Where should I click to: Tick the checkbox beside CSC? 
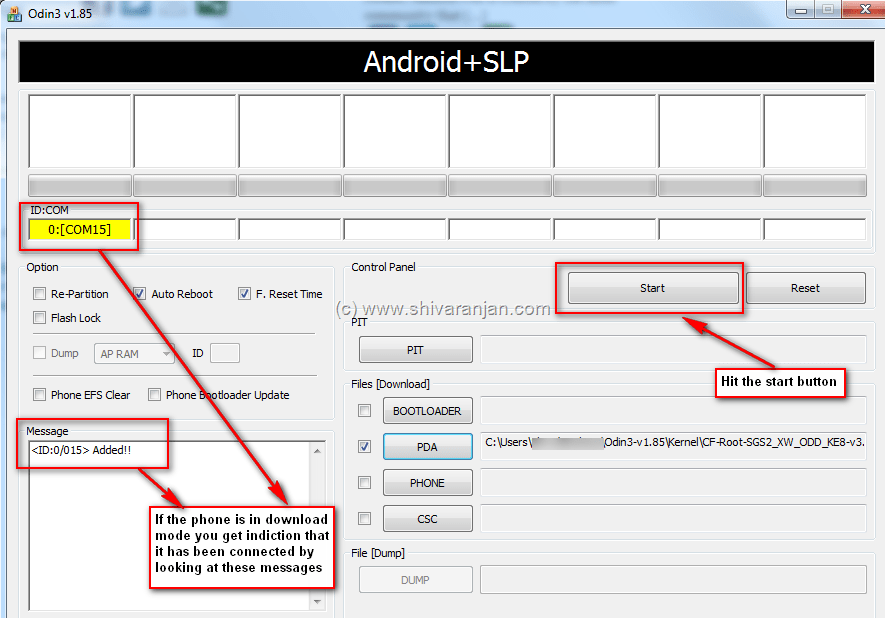point(365,519)
